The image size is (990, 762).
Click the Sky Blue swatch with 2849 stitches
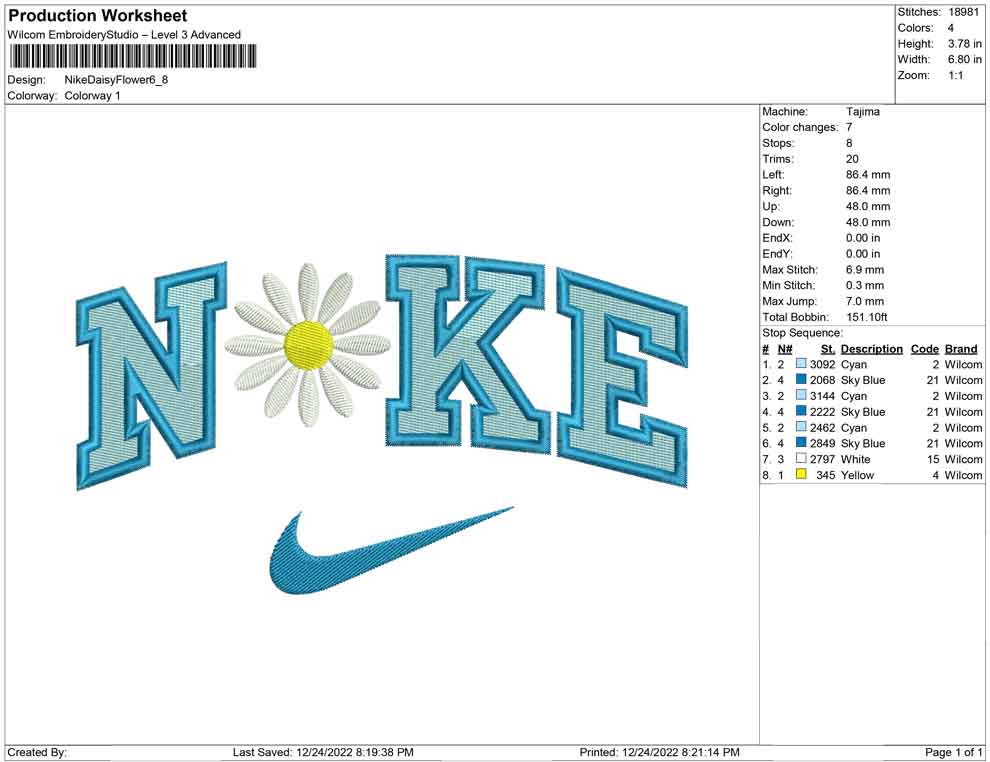801,443
